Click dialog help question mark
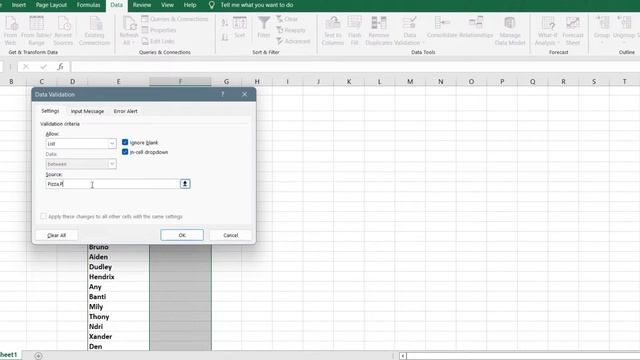 coord(223,94)
